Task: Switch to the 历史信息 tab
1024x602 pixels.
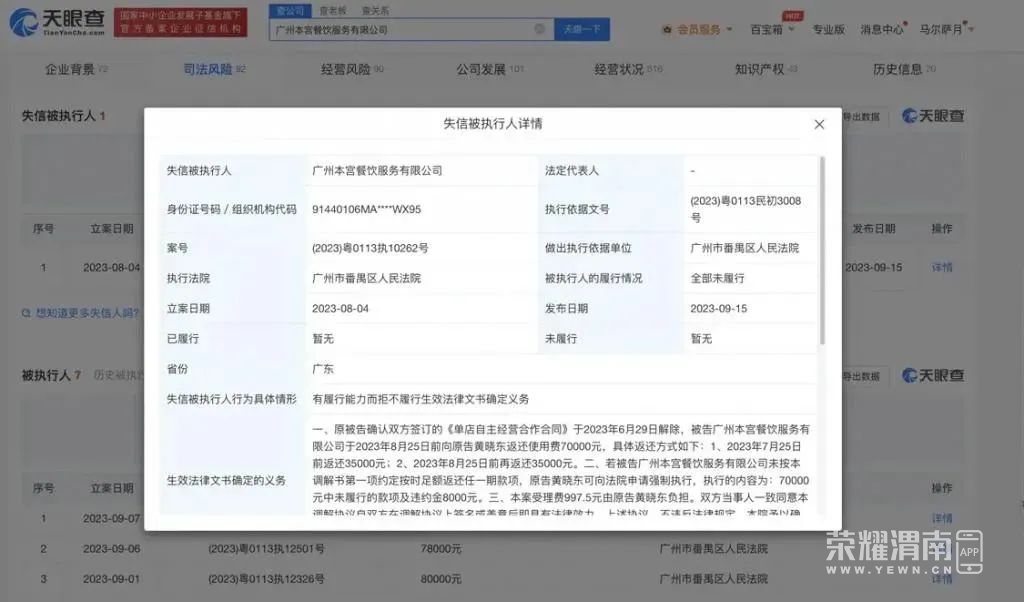Action: [904, 69]
